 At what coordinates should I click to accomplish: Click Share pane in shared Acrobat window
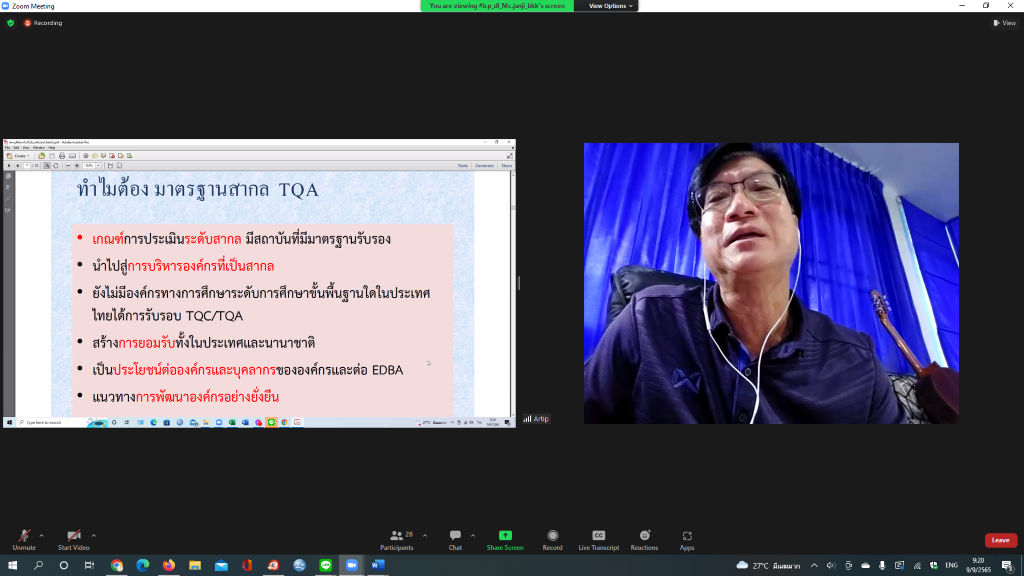(x=507, y=166)
